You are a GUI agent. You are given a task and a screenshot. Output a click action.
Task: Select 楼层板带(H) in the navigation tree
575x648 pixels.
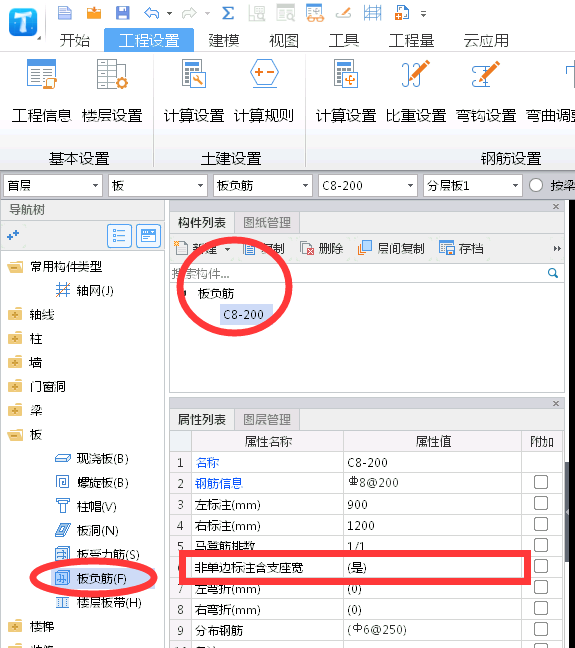98,603
